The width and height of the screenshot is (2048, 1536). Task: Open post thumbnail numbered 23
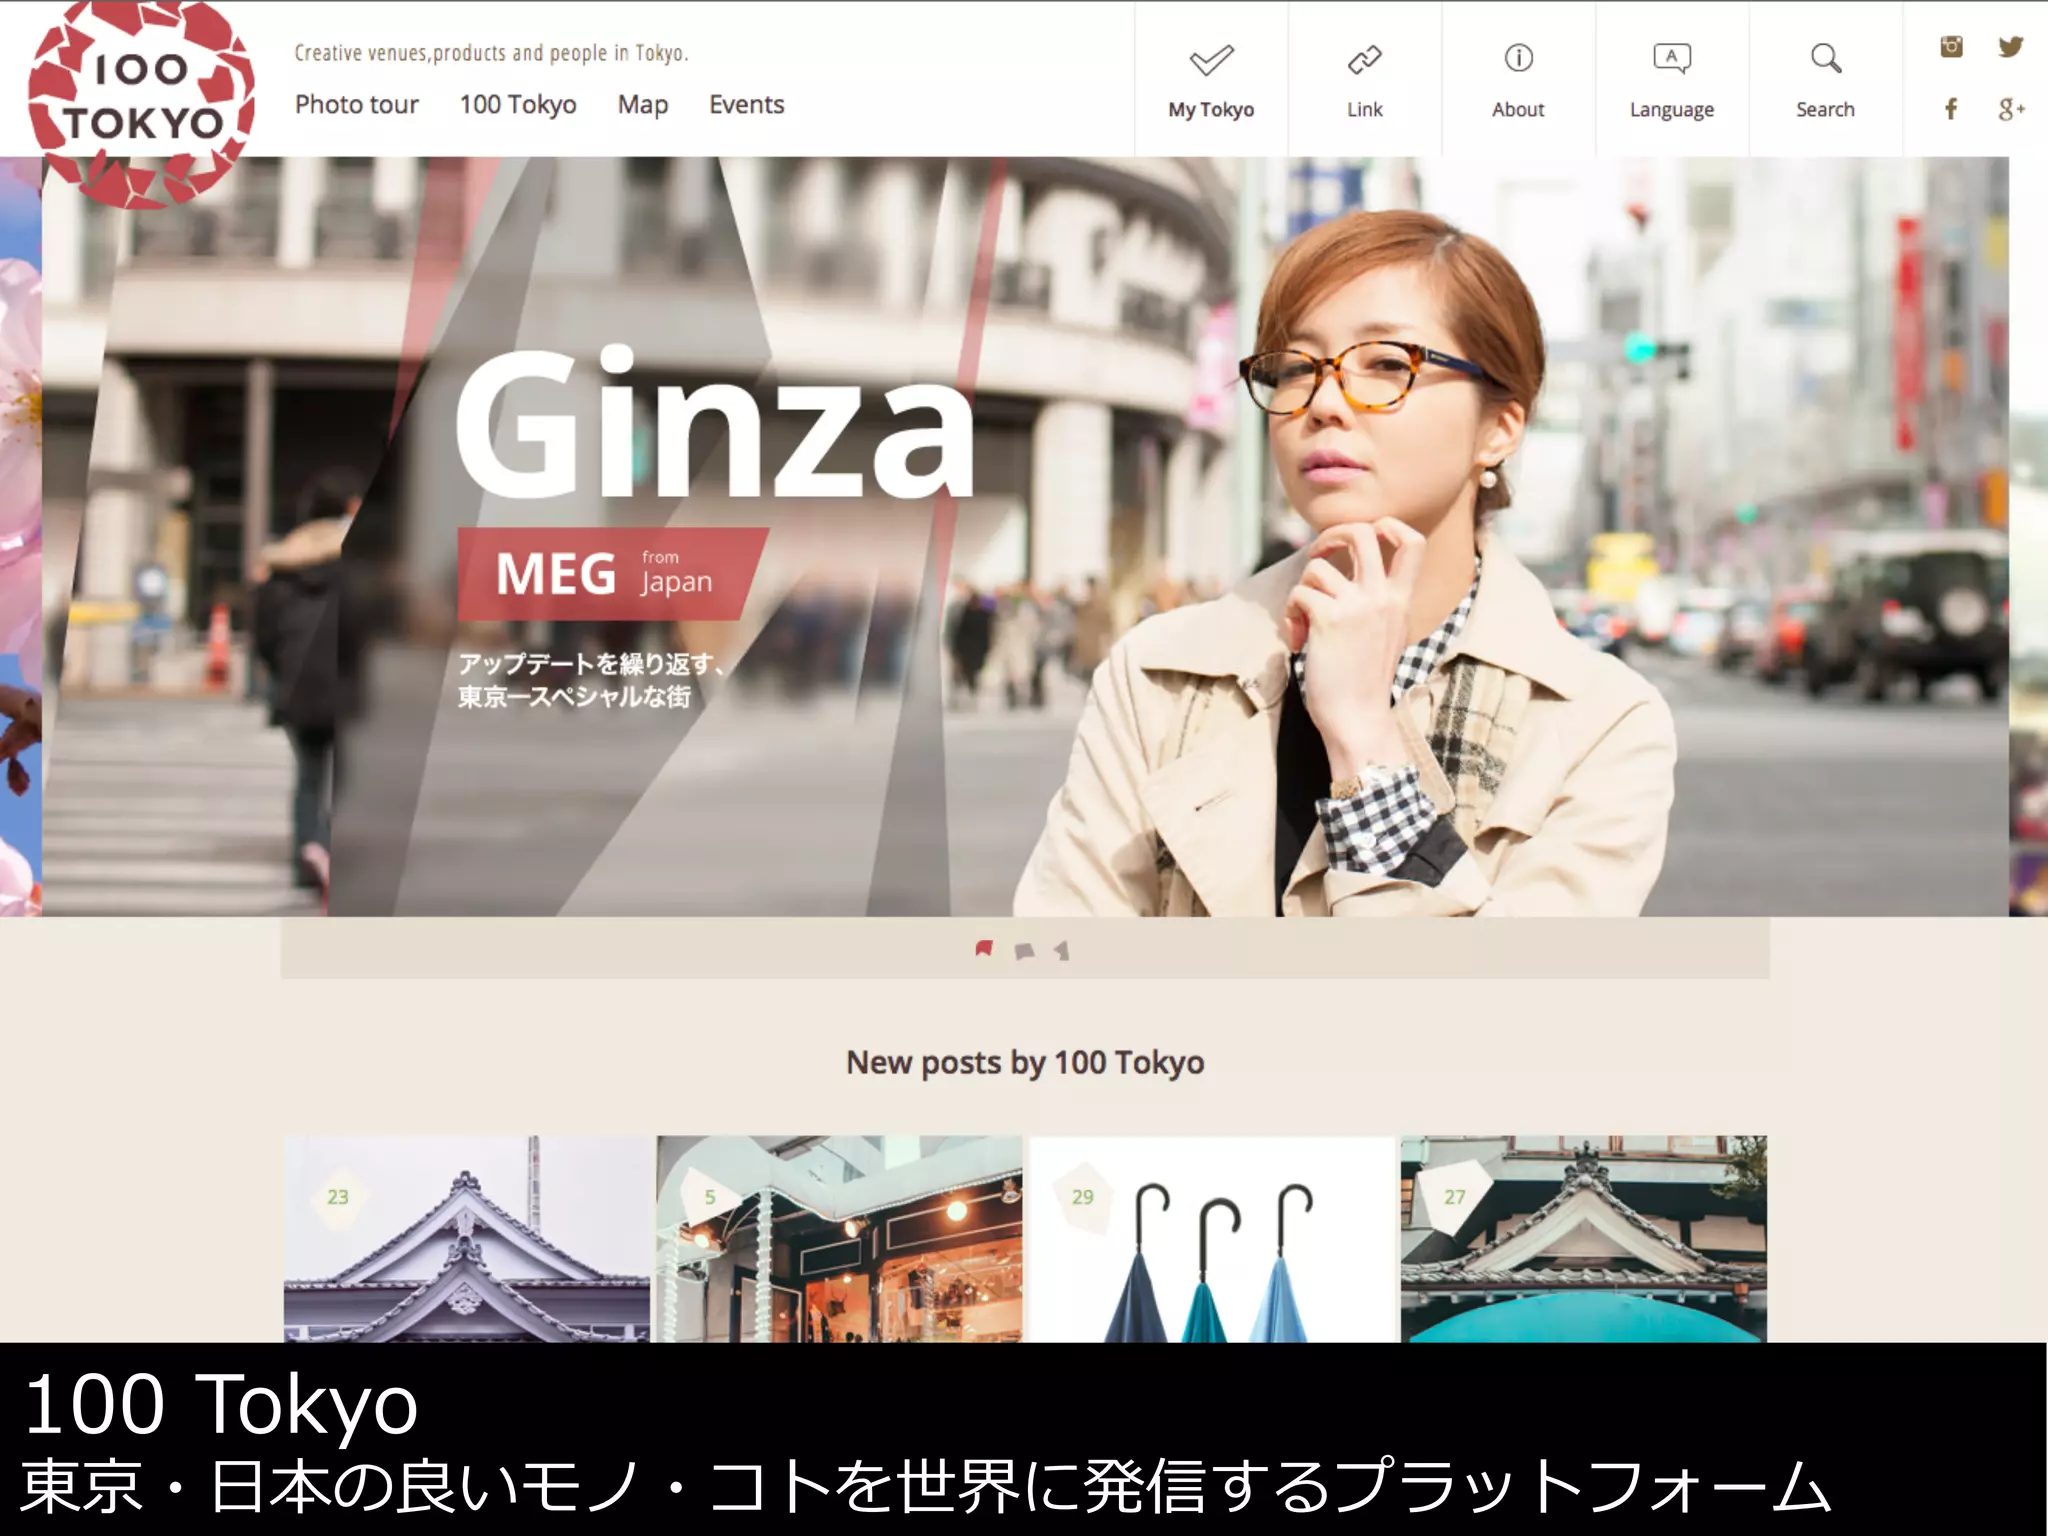click(x=466, y=1238)
